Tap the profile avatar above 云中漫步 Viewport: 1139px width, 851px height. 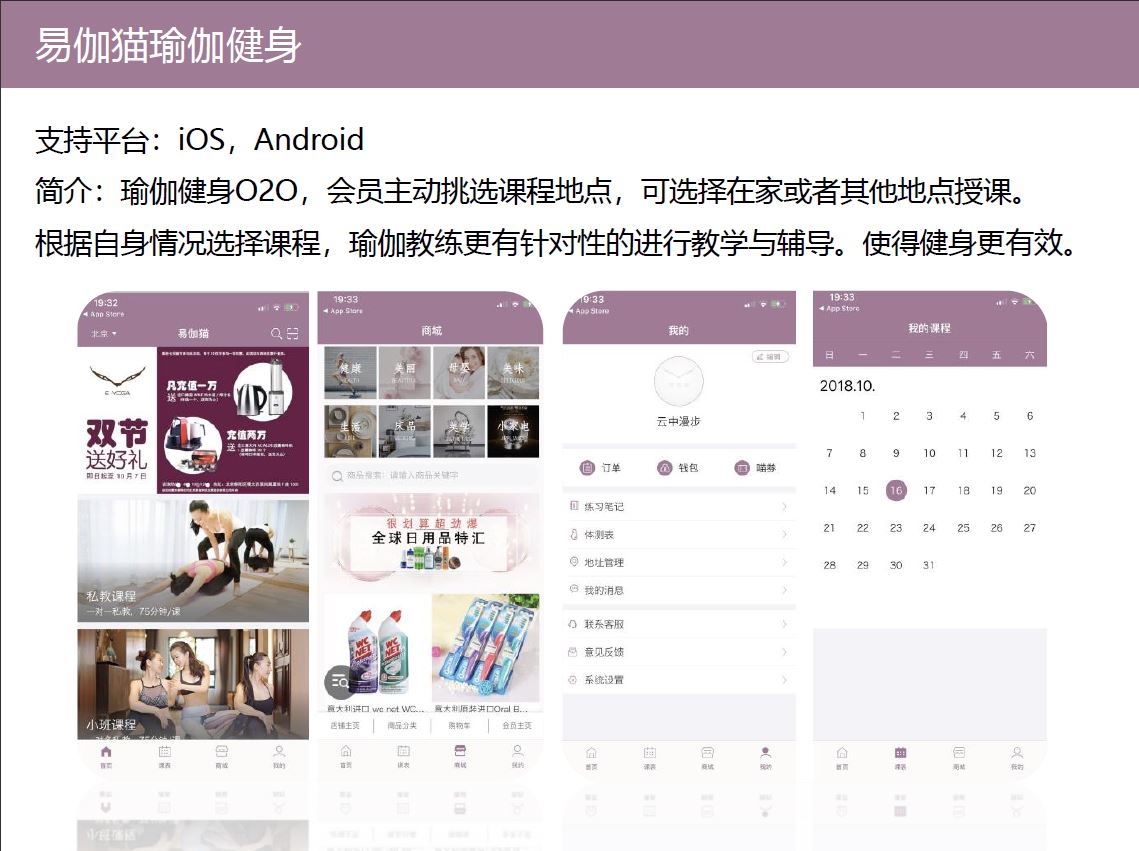678,381
